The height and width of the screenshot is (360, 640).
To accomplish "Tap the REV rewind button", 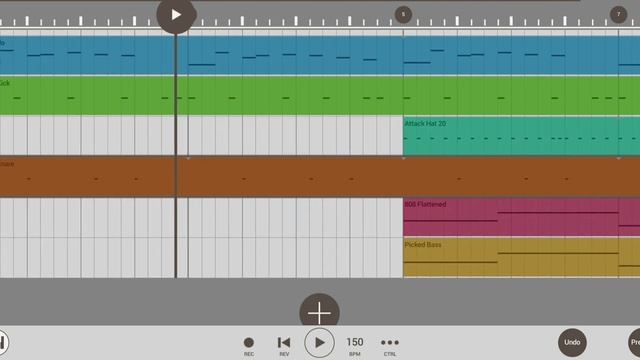I will click(x=284, y=345).
